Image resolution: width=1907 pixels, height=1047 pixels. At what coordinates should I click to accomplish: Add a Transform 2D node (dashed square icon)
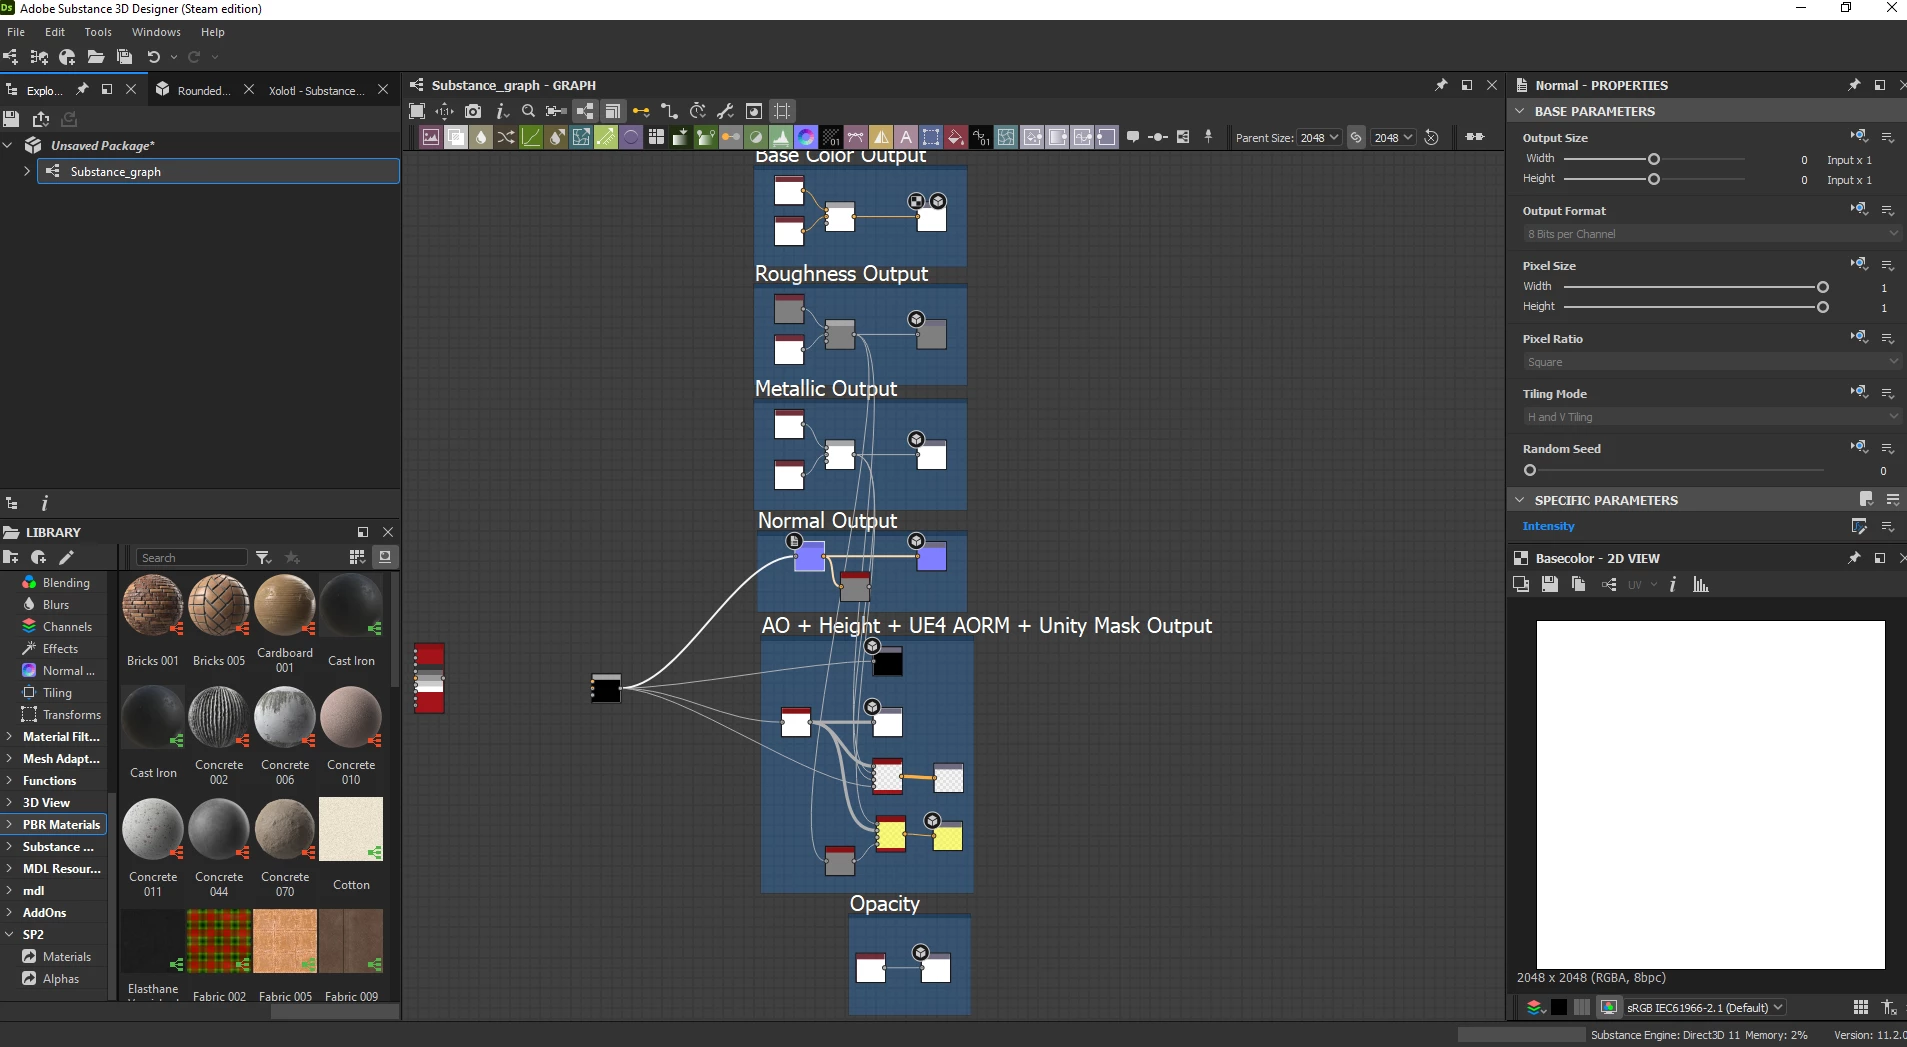coord(931,137)
